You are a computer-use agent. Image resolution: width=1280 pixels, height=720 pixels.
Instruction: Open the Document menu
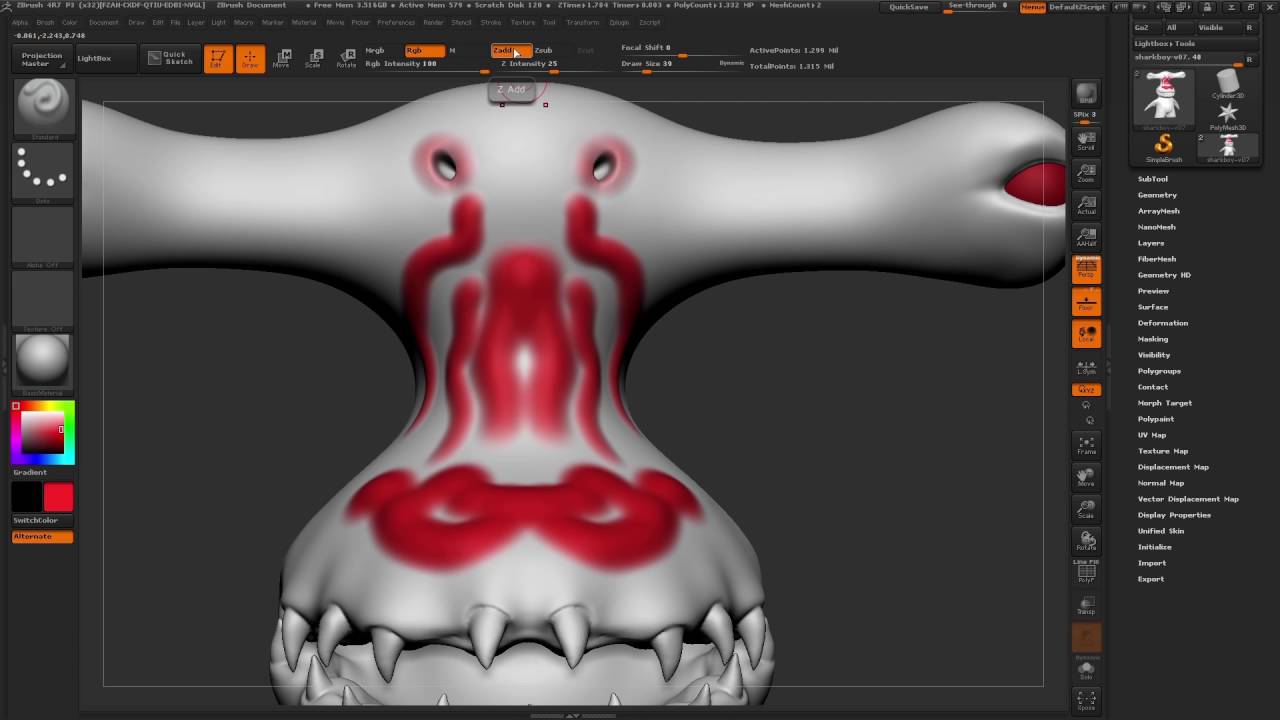tap(103, 22)
